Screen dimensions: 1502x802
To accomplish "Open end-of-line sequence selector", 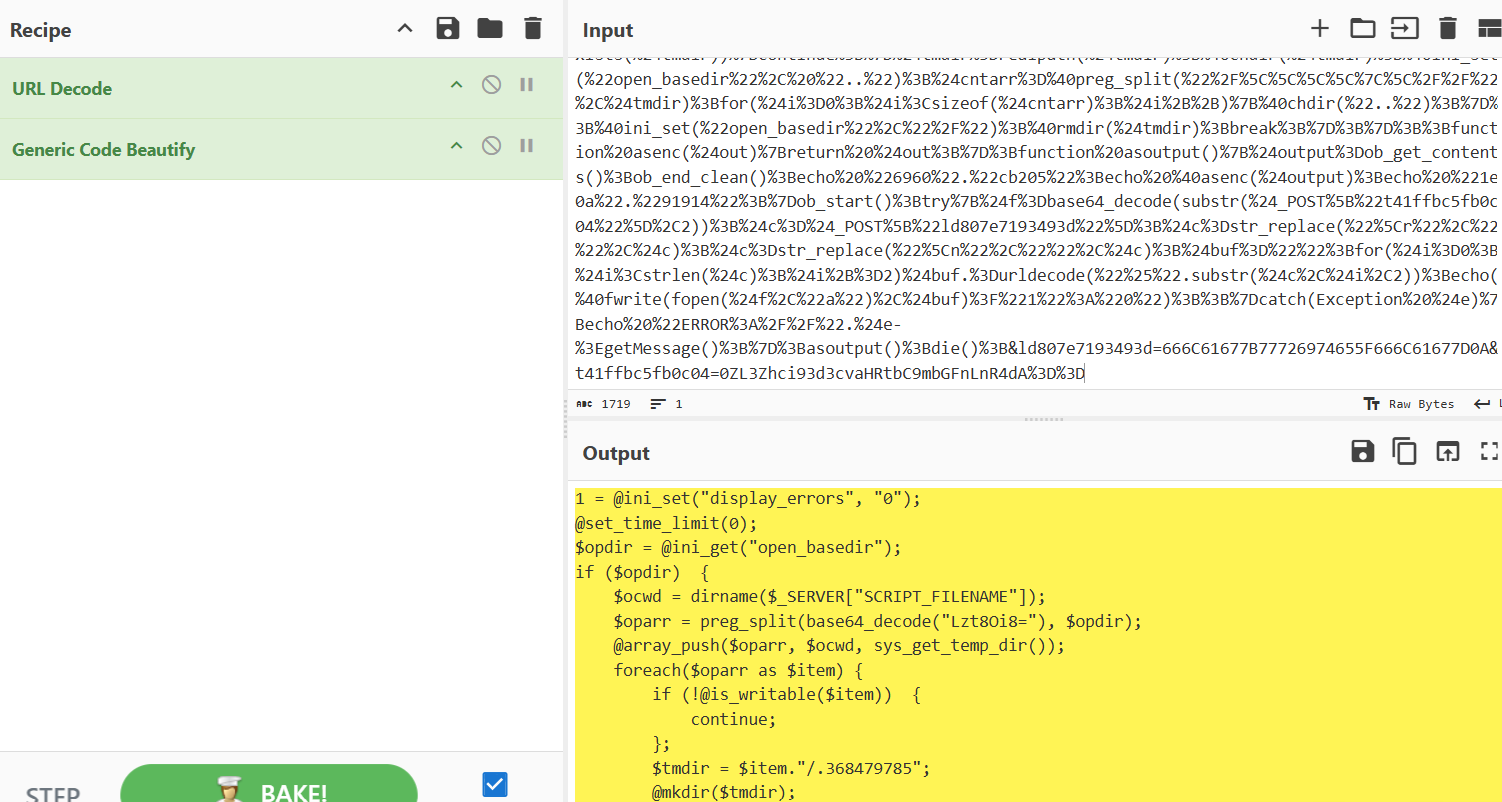I will (1488, 404).
